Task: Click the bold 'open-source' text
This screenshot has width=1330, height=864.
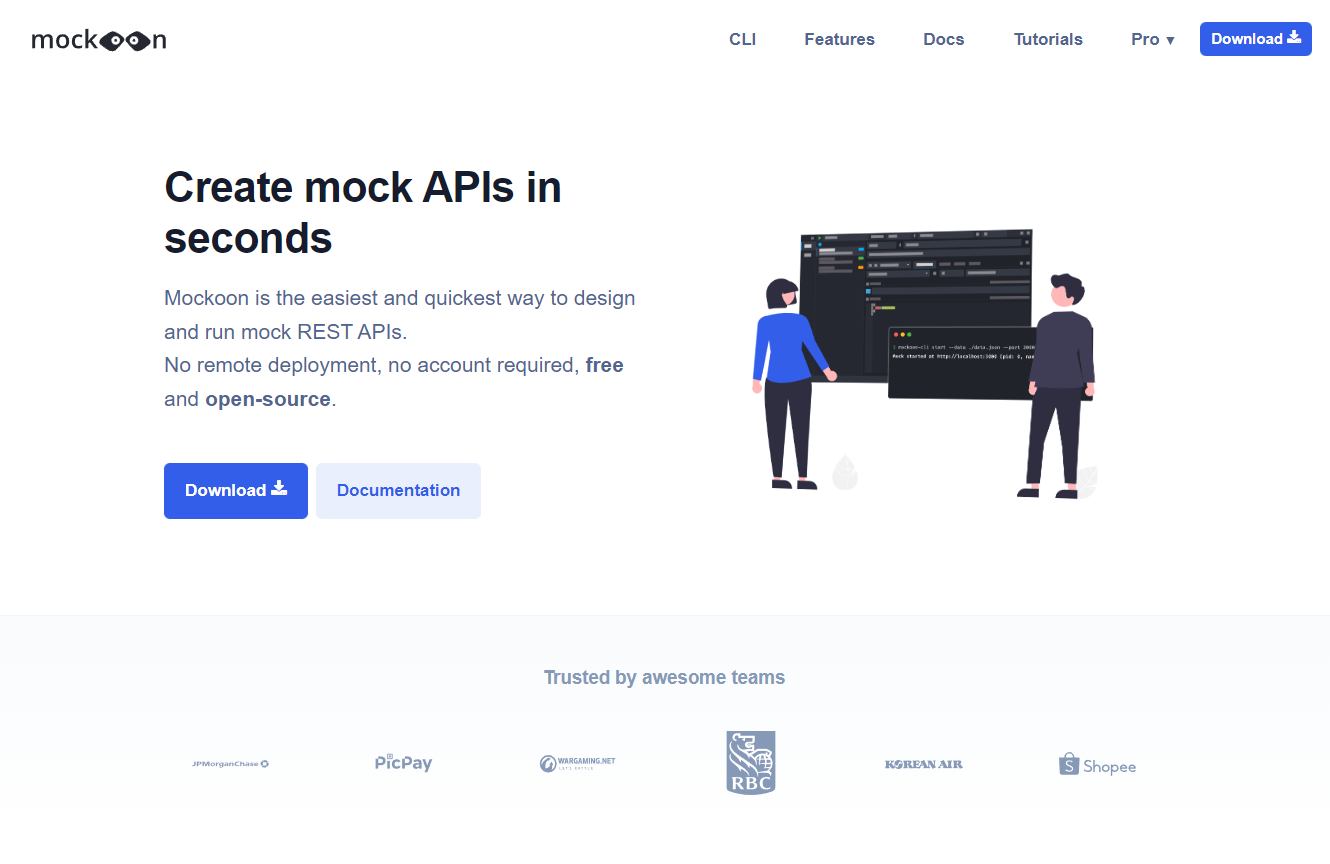Action: [268, 399]
